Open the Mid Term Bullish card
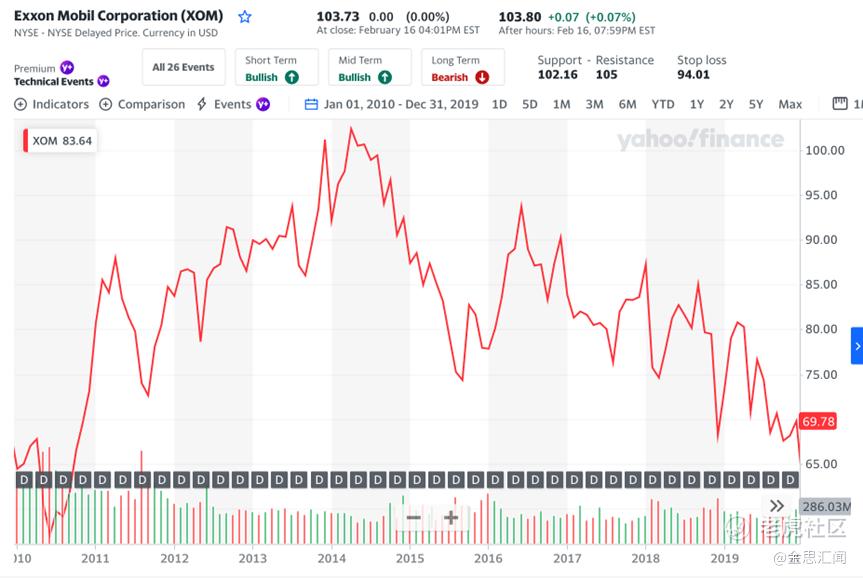This screenshot has height=578, width=863. point(369,67)
